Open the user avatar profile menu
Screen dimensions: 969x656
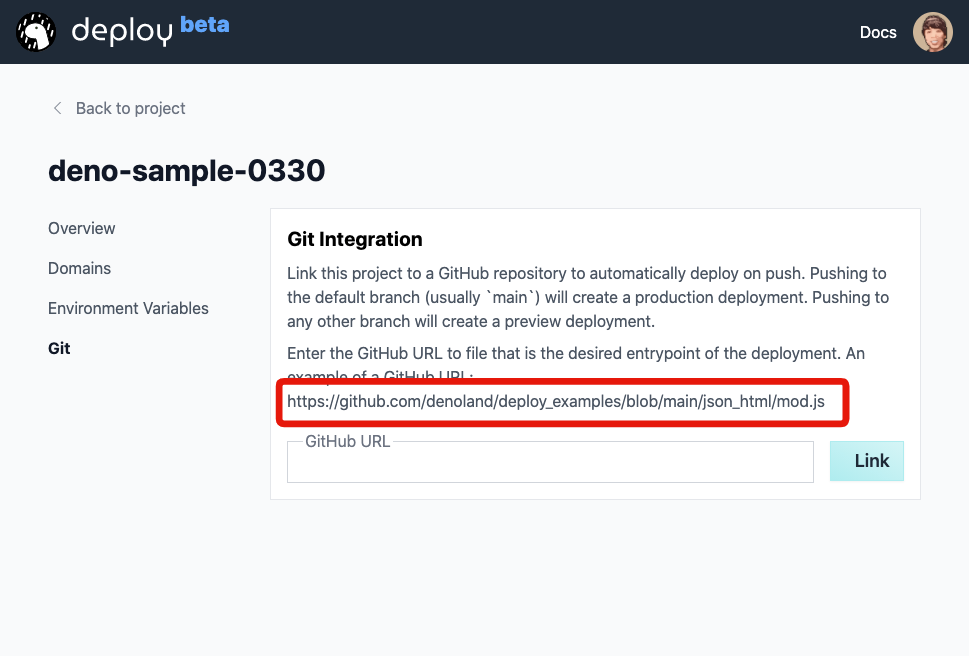933,32
